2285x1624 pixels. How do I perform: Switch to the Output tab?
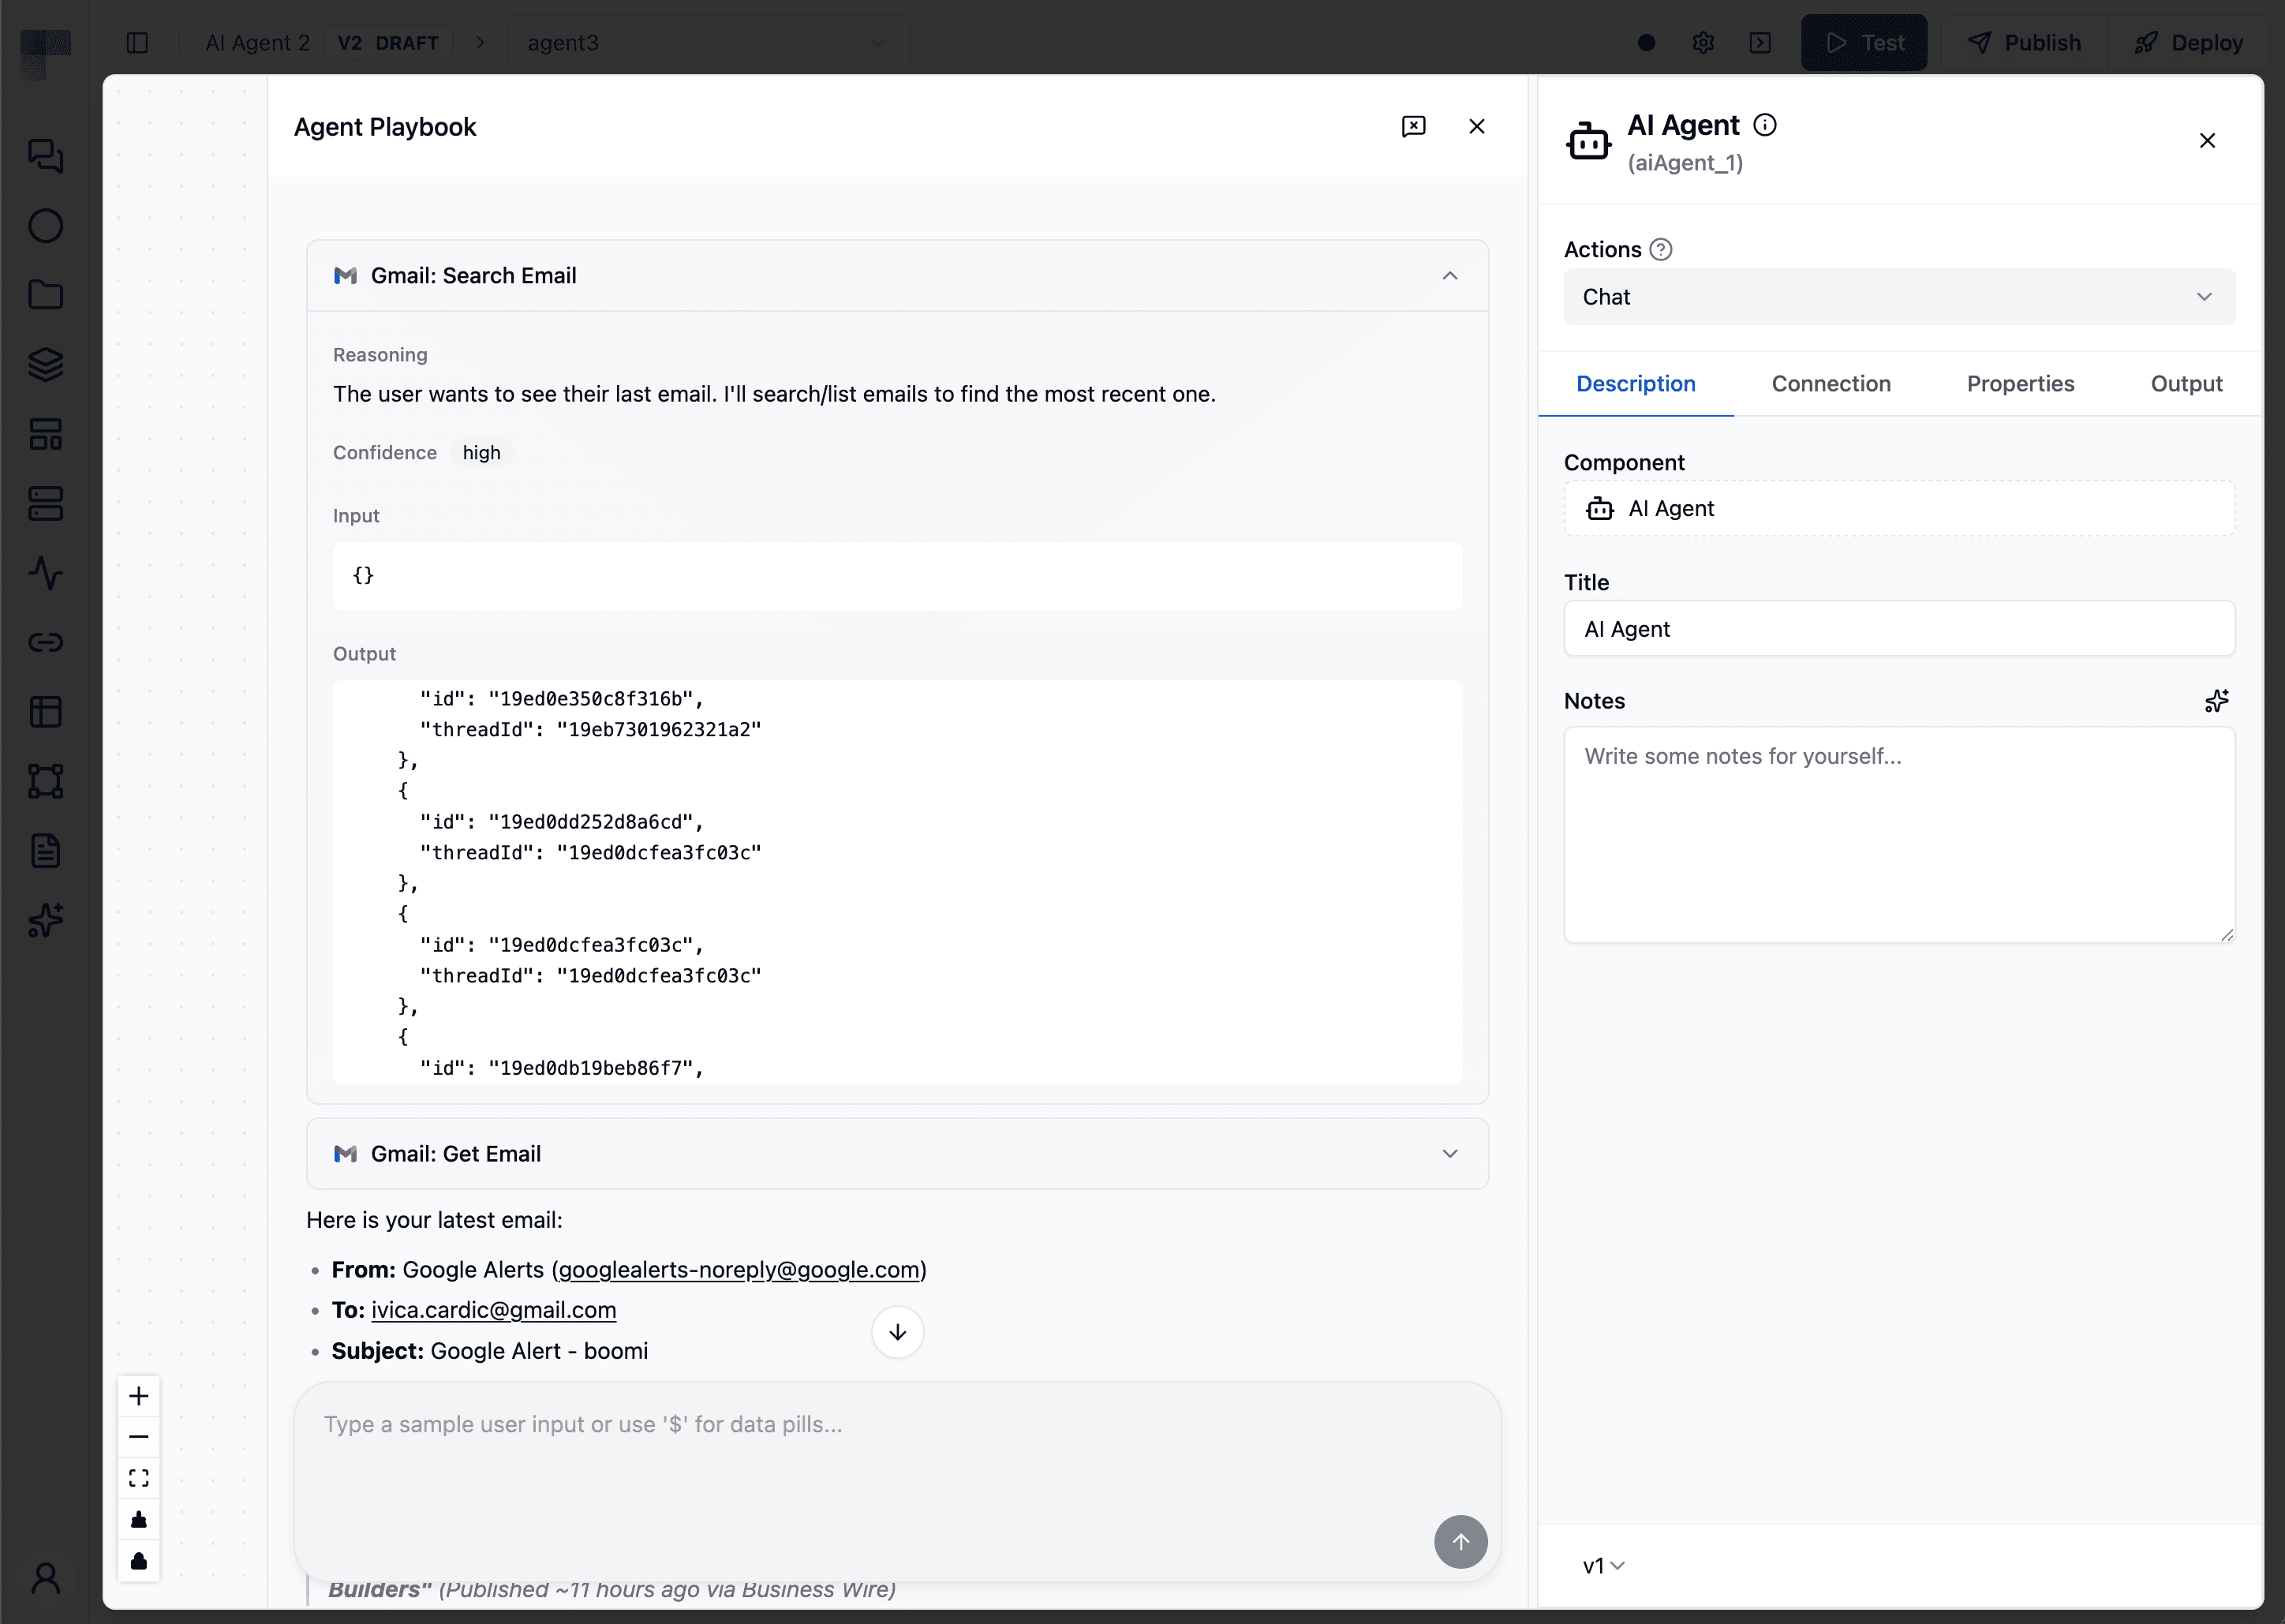click(2186, 384)
